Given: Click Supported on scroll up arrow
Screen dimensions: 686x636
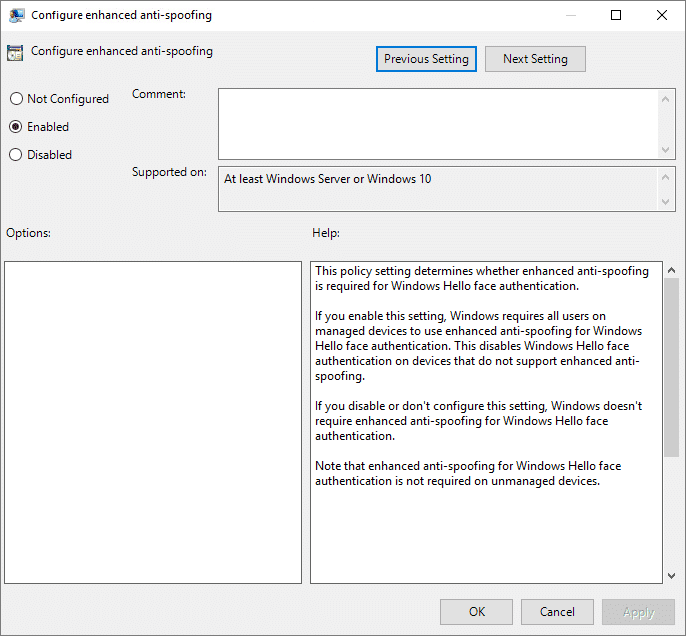Looking at the screenshot, I should coord(665,177).
